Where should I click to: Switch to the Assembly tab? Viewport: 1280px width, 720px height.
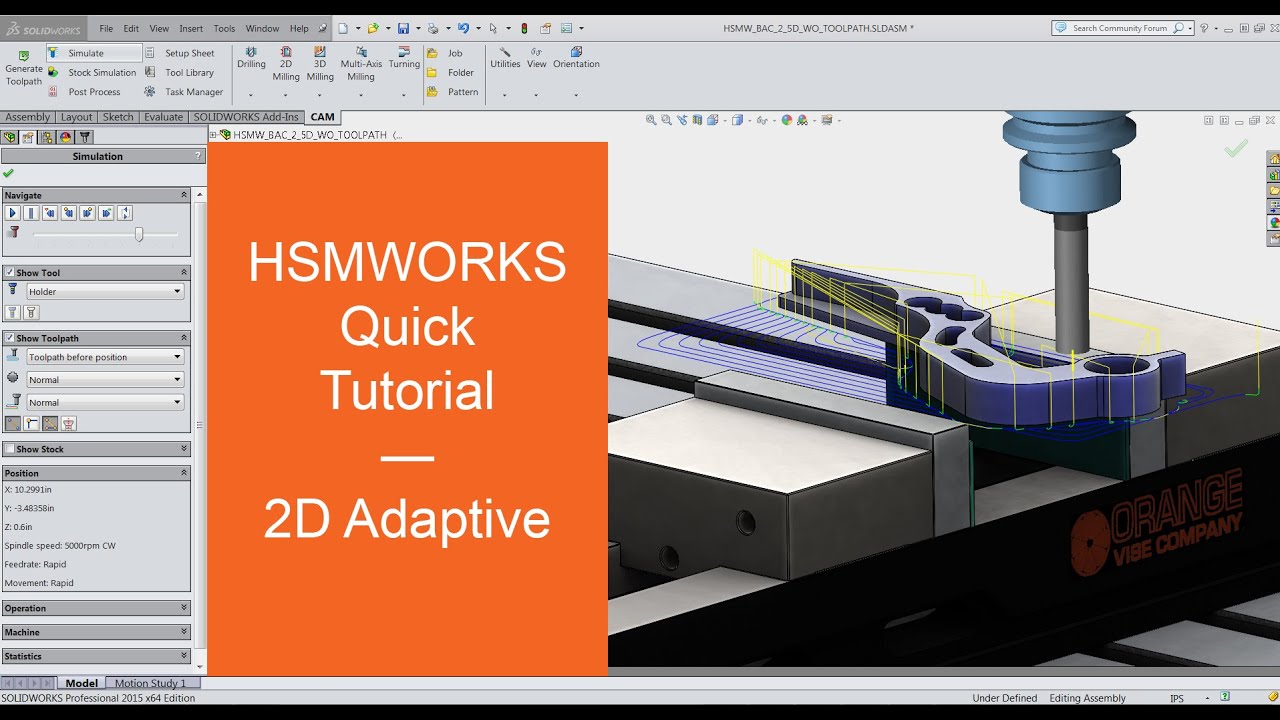pyautogui.click(x=27, y=117)
